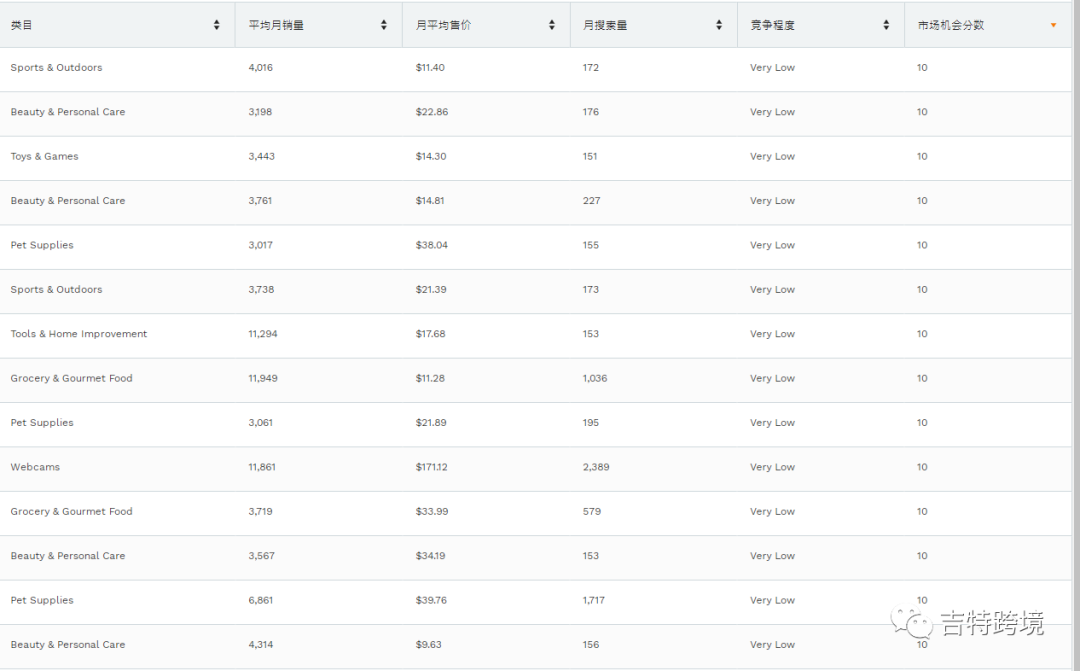Click the 2,389 monthly search value
The height and width of the screenshot is (671, 1080).
coord(596,467)
